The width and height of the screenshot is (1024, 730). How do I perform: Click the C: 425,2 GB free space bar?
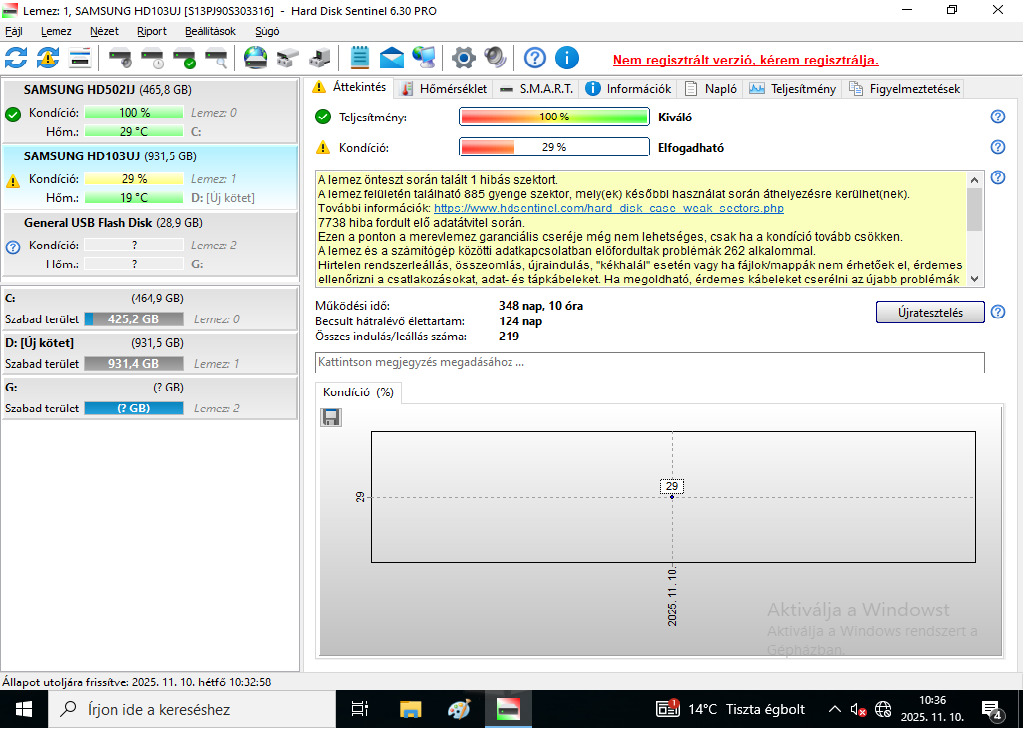click(134, 319)
